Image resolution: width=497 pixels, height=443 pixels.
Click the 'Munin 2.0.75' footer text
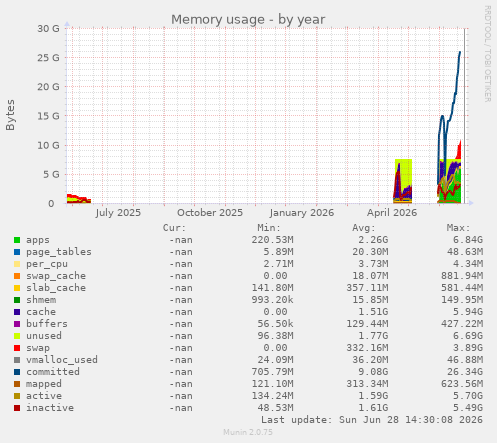pos(248,432)
